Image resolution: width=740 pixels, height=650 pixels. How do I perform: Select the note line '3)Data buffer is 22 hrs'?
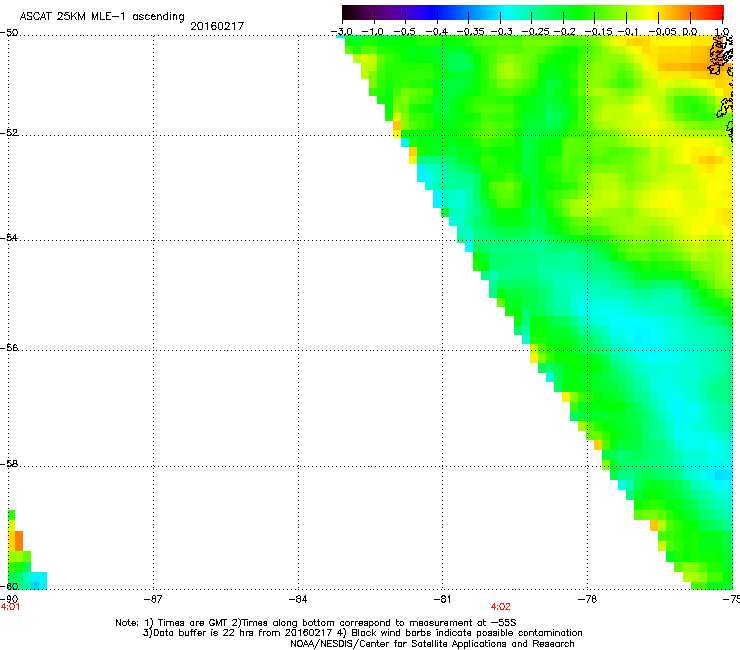tap(362, 633)
